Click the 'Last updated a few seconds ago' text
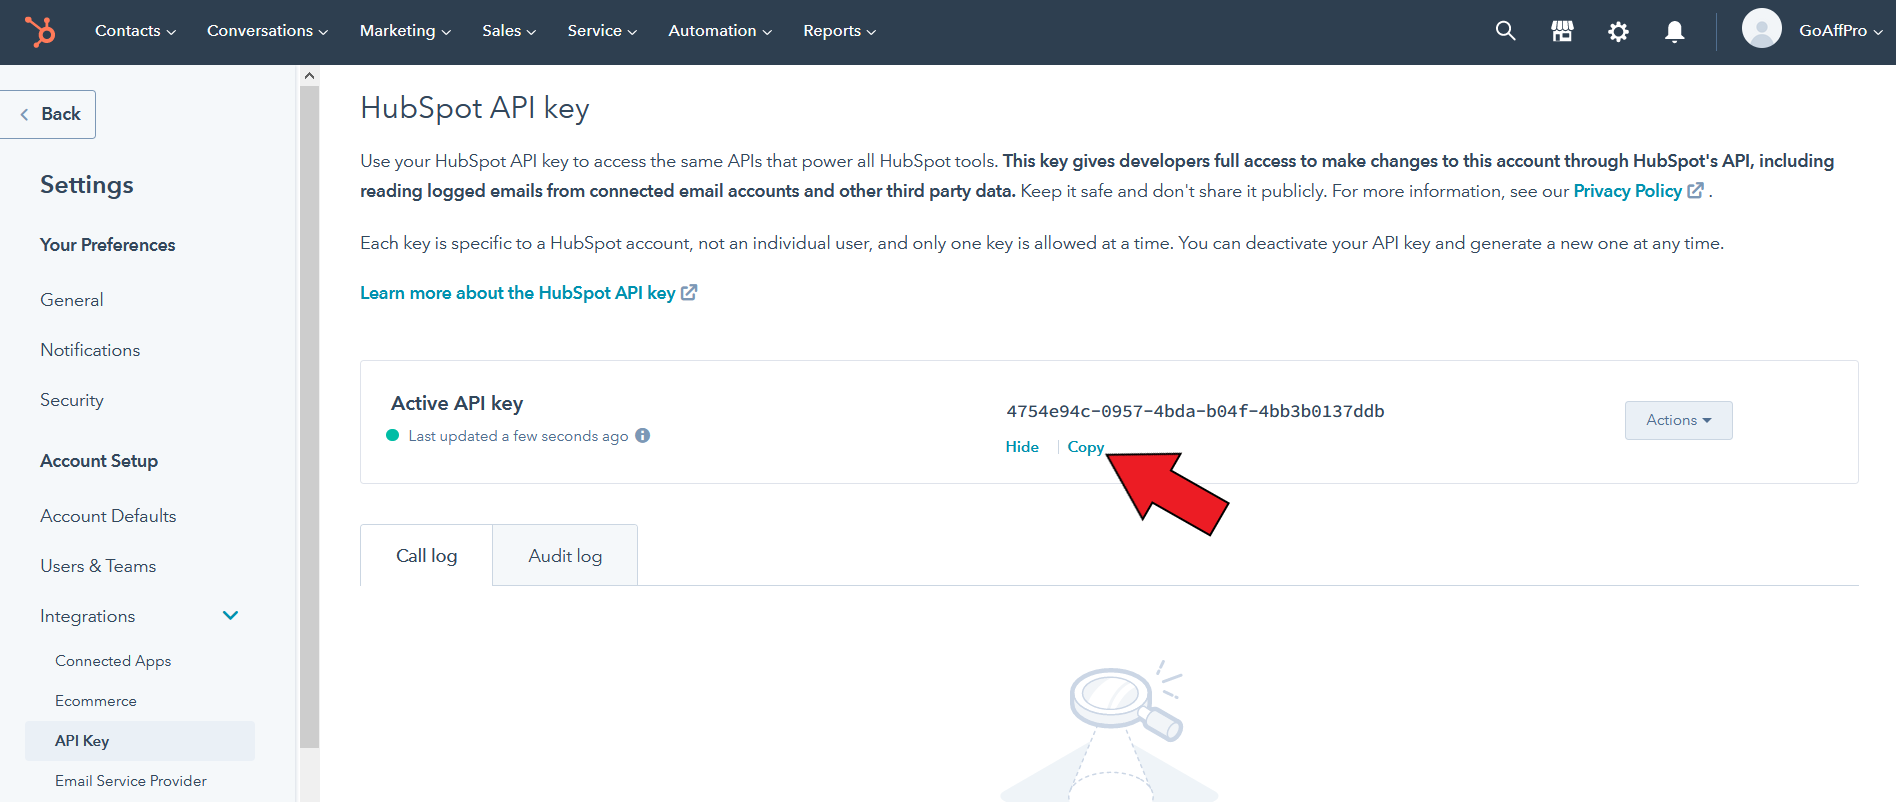Screen dimensions: 1896x802 [518, 436]
